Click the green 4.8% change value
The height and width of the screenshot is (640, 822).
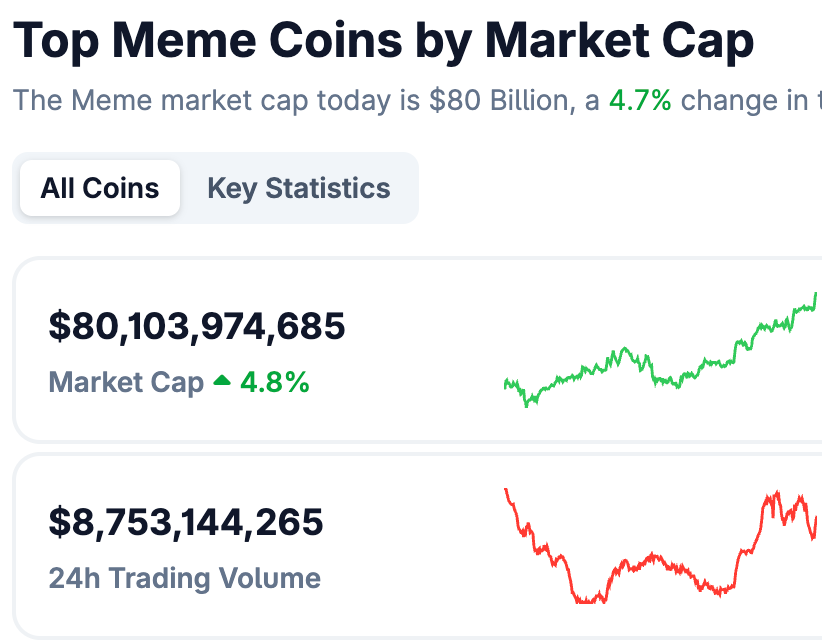(275, 382)
